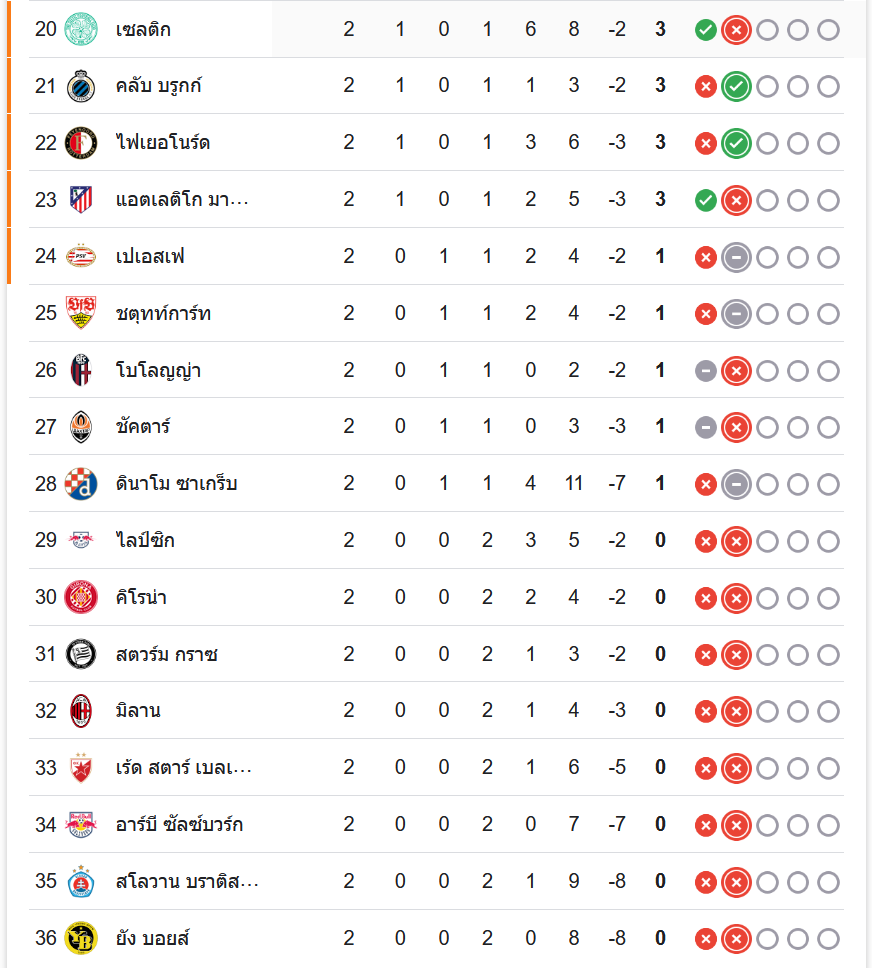Open the ไลป์ซิก team name link
Screen dimensions: 872x968
click(x=145, y=541)
